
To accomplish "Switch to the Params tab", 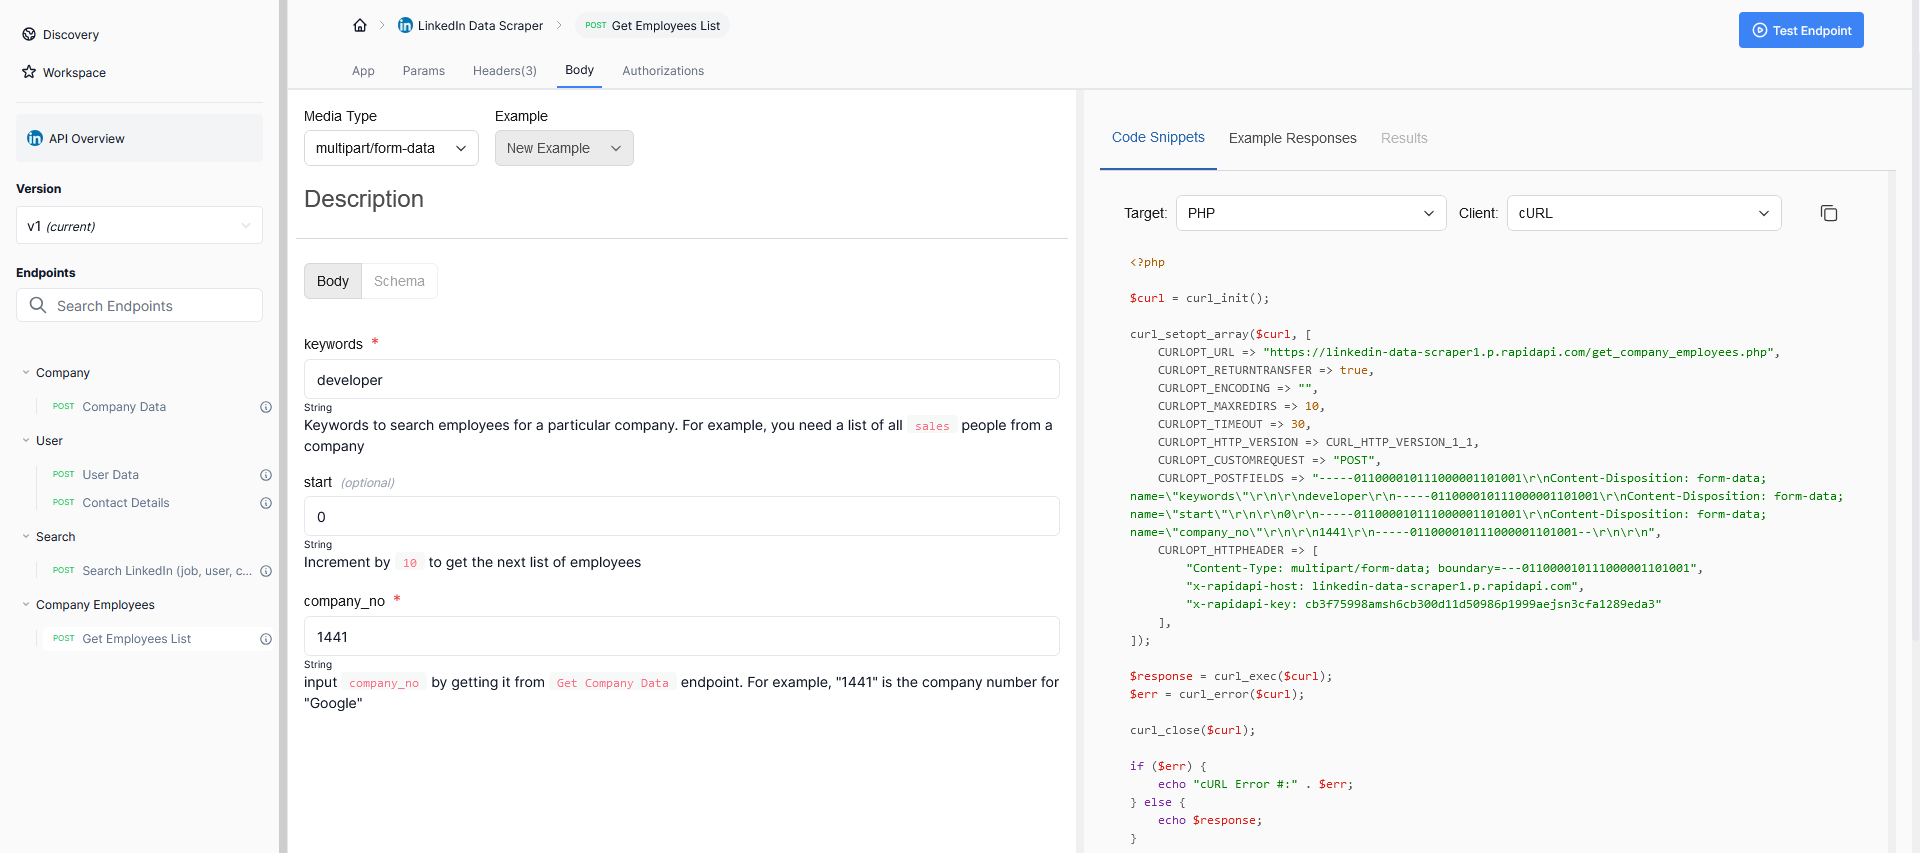I will 424,71.
